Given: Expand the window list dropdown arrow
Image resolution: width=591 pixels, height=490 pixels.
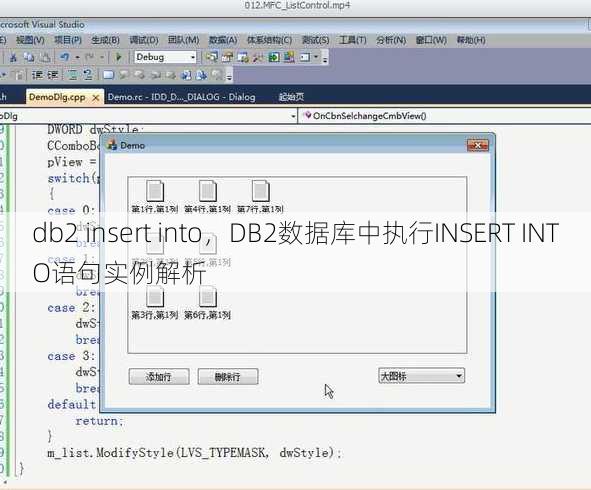Looking at the screenshot, I should pos(316,57).
